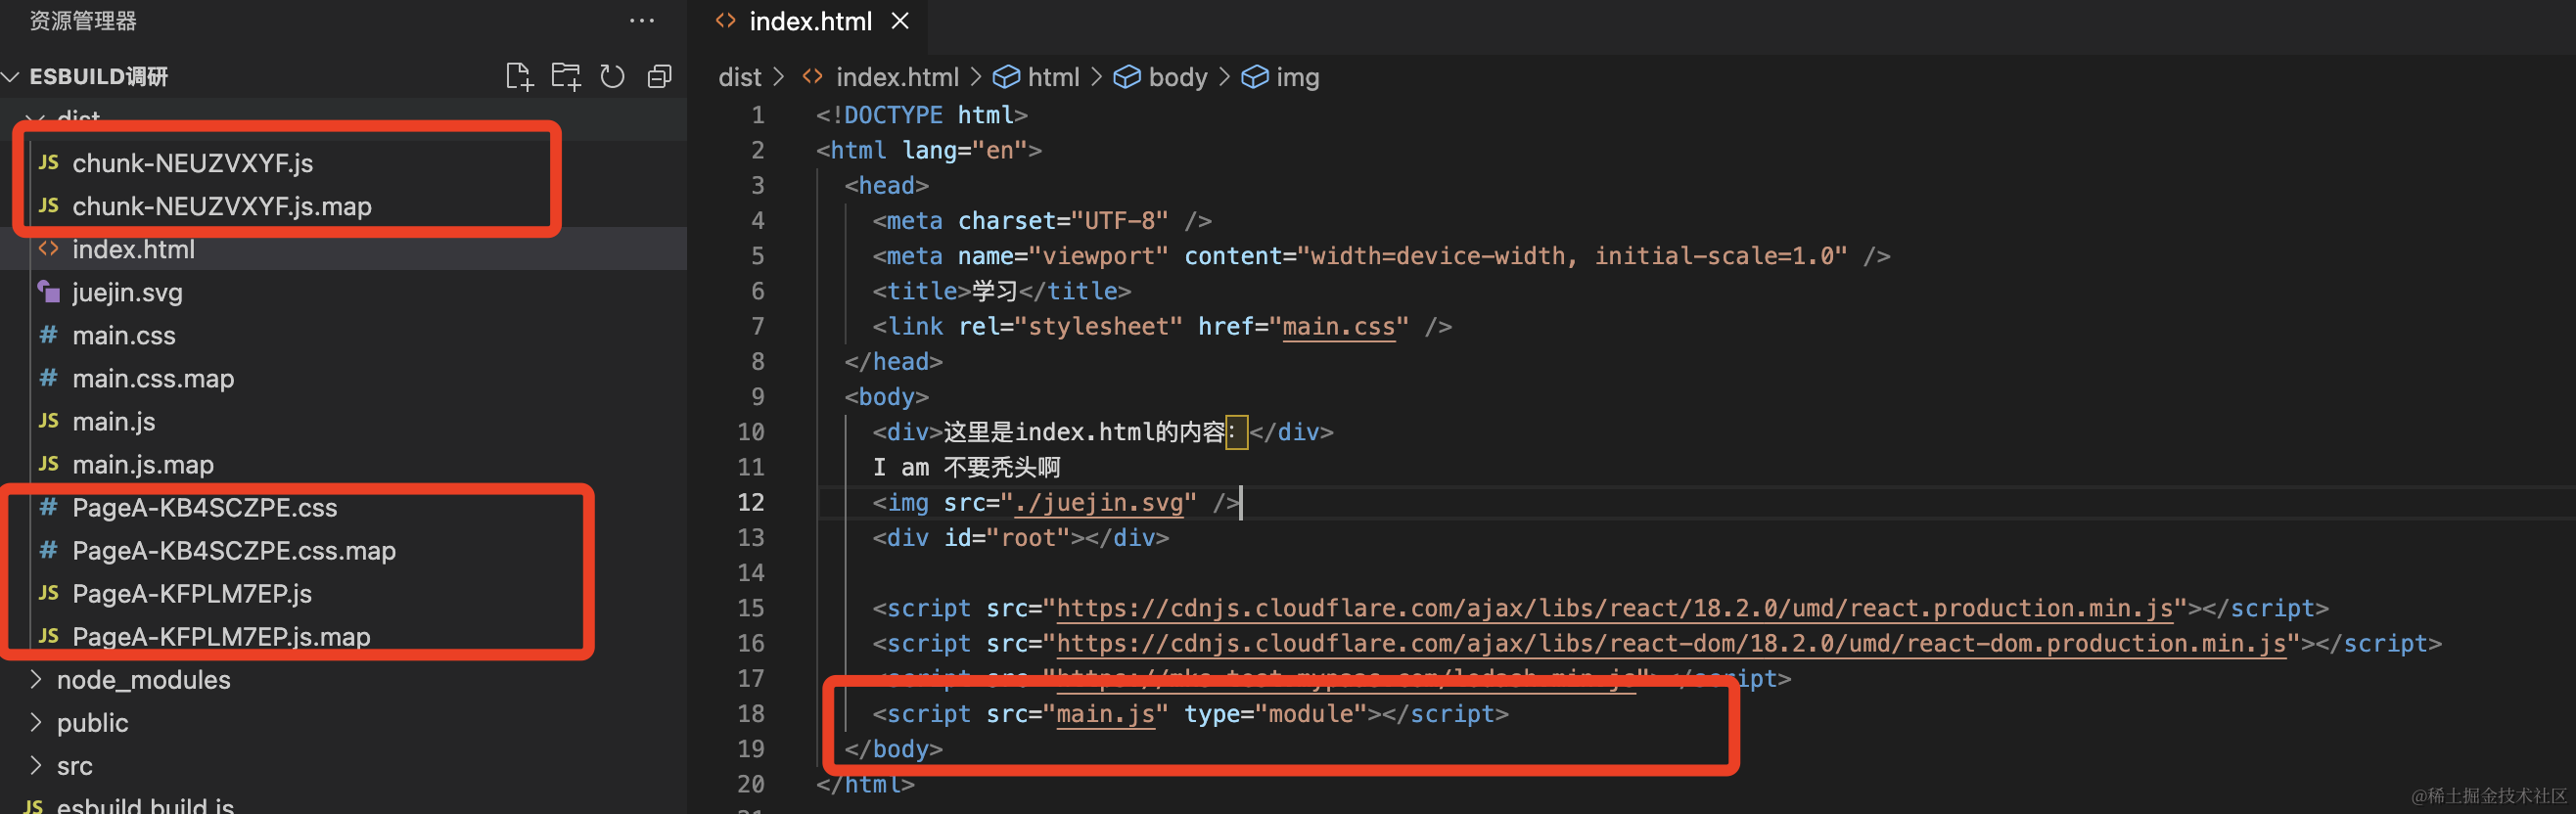Screen dimensions: 2576x814
Task: Follow the react-dom.production.min.js CDN link
Action: (1671, 643)
